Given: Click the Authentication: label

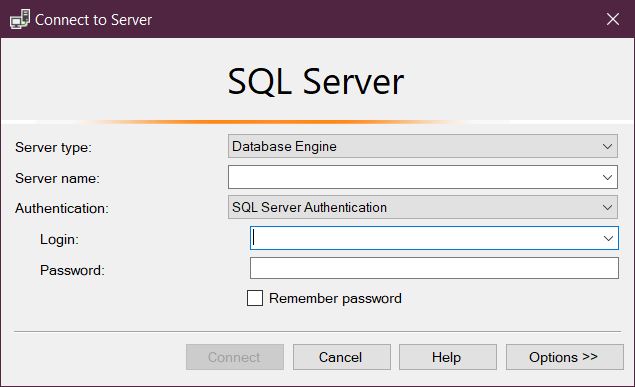Looking at the screenshot, I should [62, 208].
